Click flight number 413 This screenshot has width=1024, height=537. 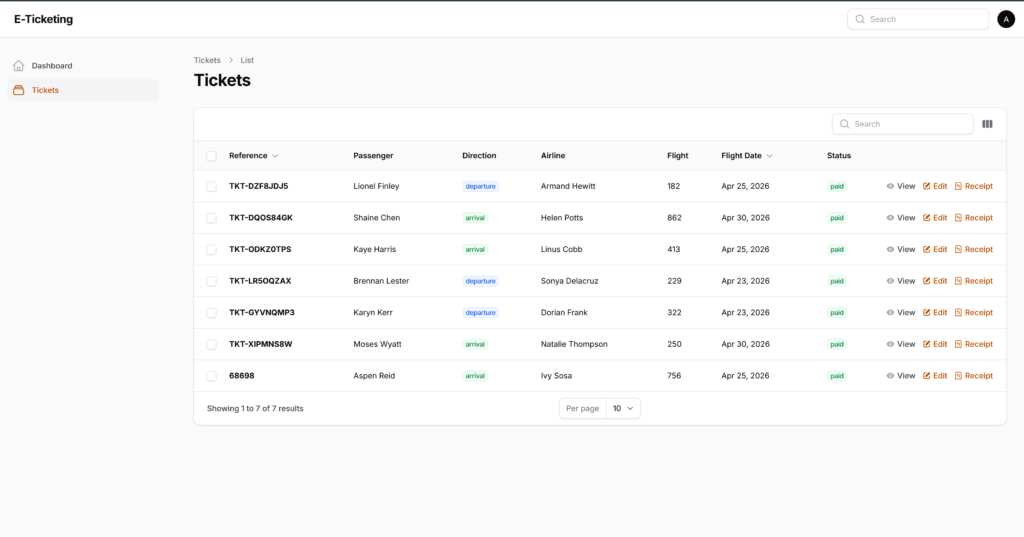click(674, 250)
